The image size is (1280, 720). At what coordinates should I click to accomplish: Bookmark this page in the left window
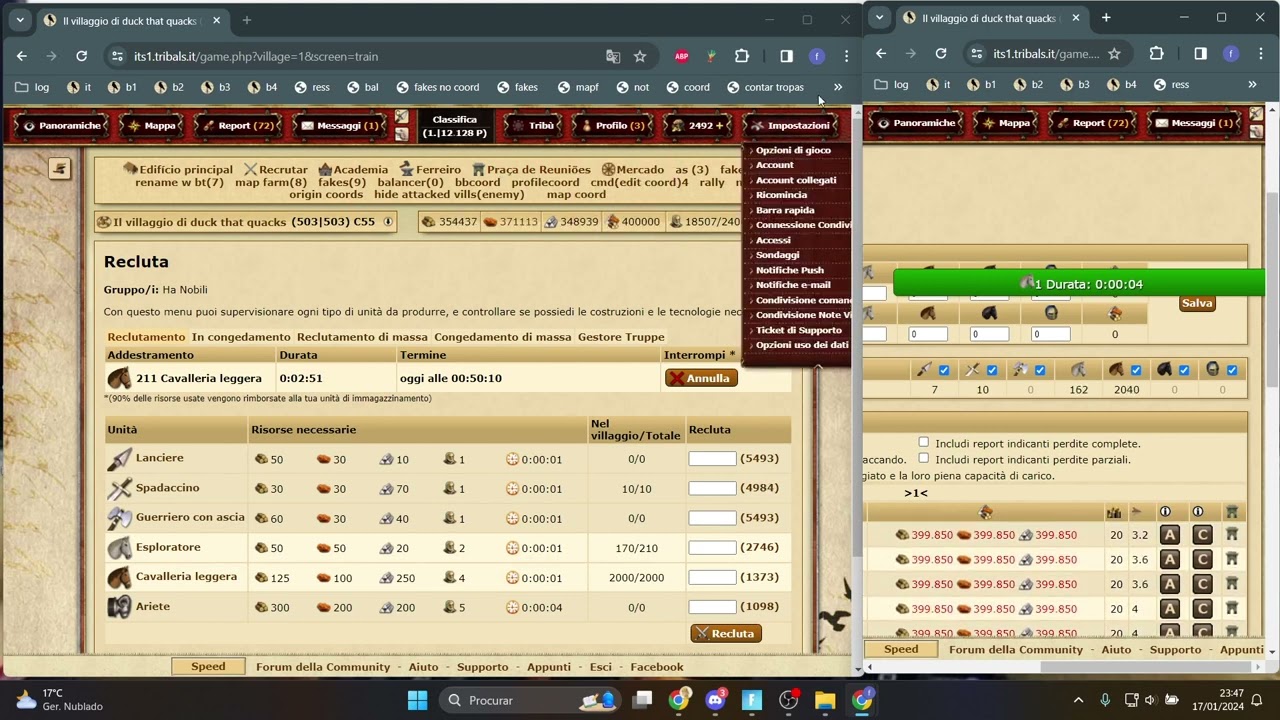[640, 56]
